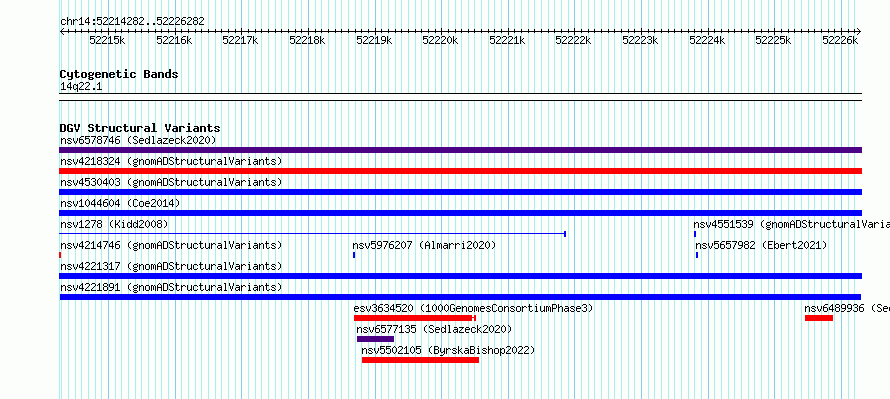Click the small blue nsv4551539 marker

coord(695,234)
